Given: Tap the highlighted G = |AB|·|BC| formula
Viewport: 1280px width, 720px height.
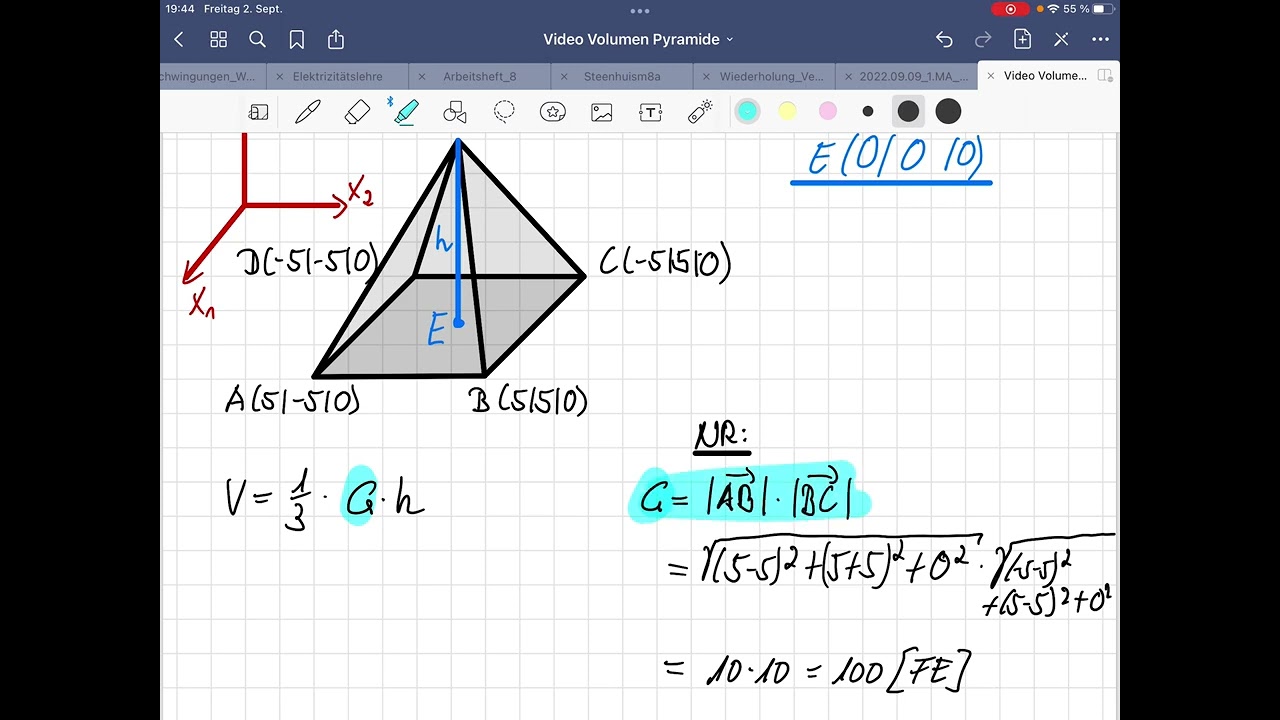Looking at the screenshot, I should click(750, 494).
